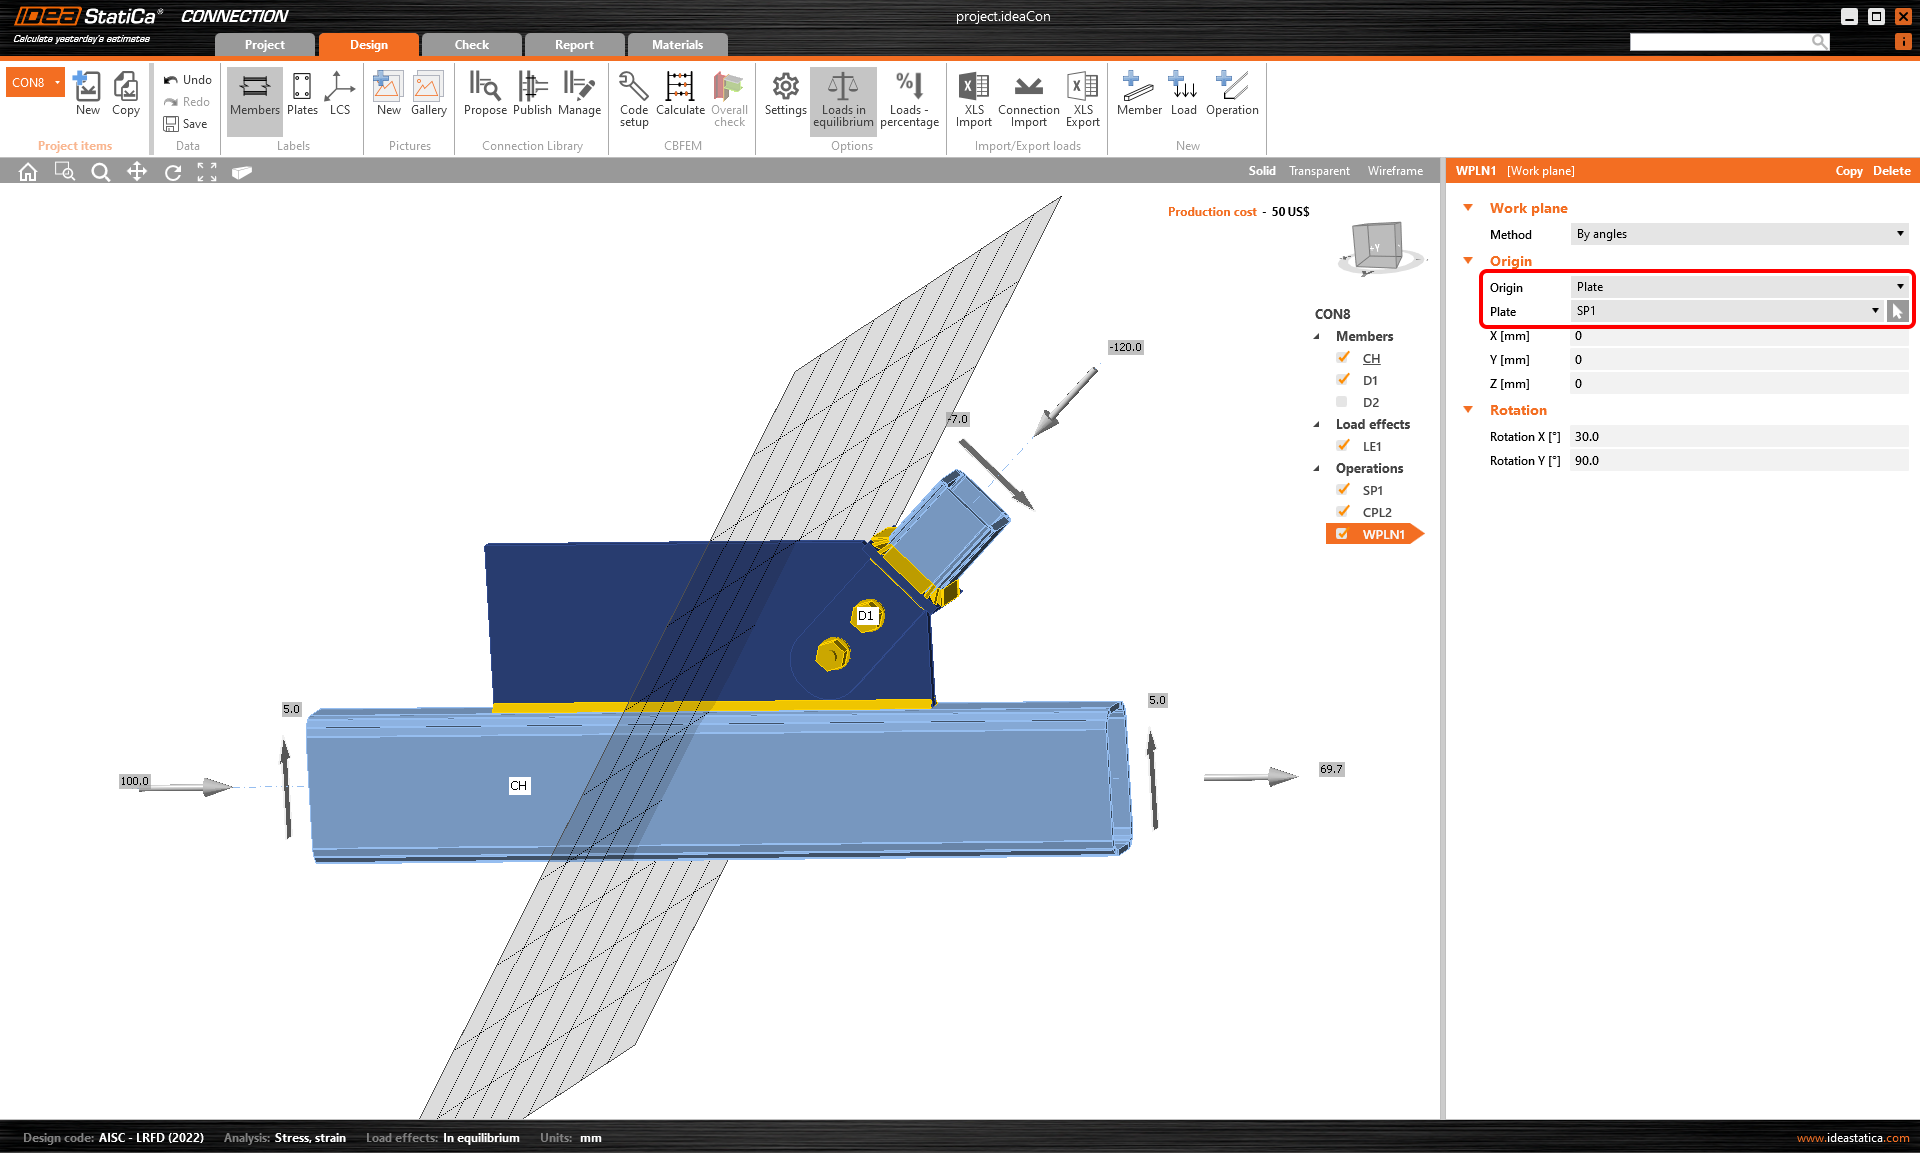Delete the WPLN1 work plane

[1890, 170]
